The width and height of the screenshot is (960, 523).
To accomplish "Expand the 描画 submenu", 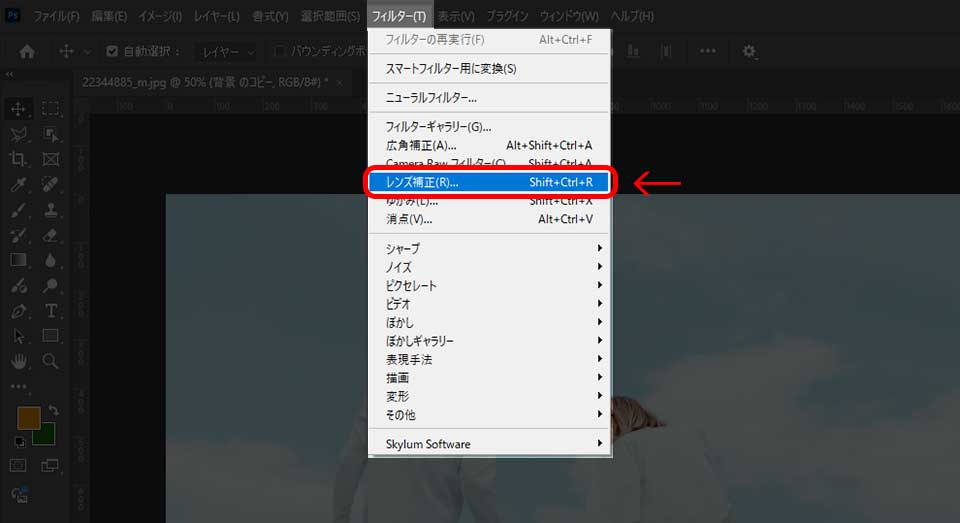I will pyautogui.click(x=489, y=378).
